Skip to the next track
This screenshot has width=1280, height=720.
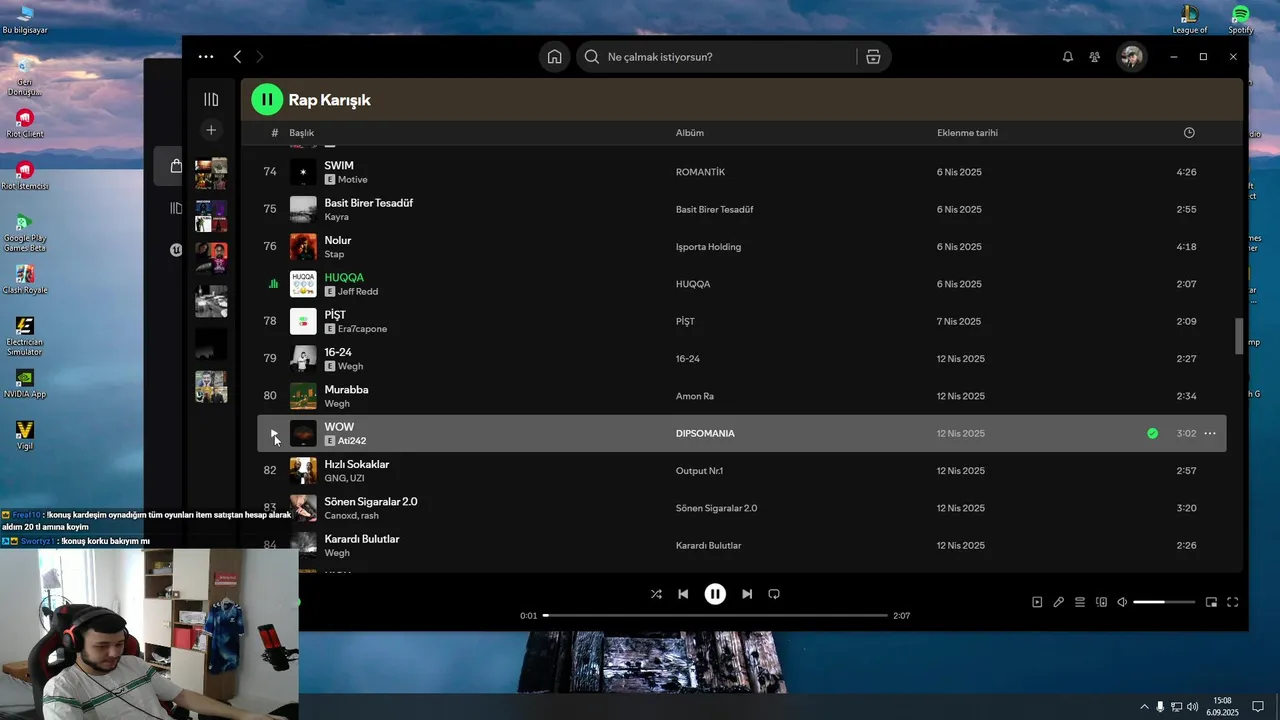747,594
